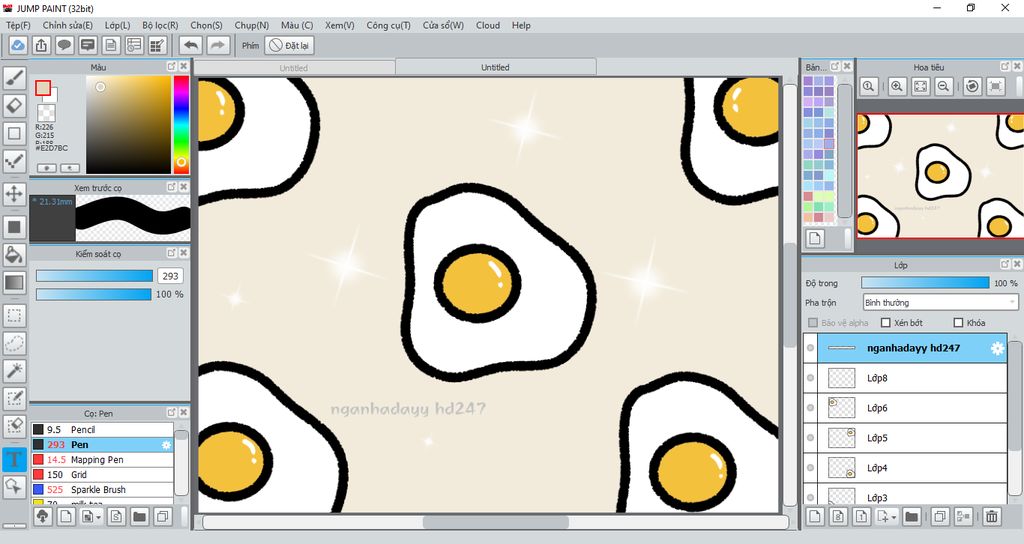1024x544 pixels.
Task: Select the Mapping Pen brush
Action: point(103,460)
